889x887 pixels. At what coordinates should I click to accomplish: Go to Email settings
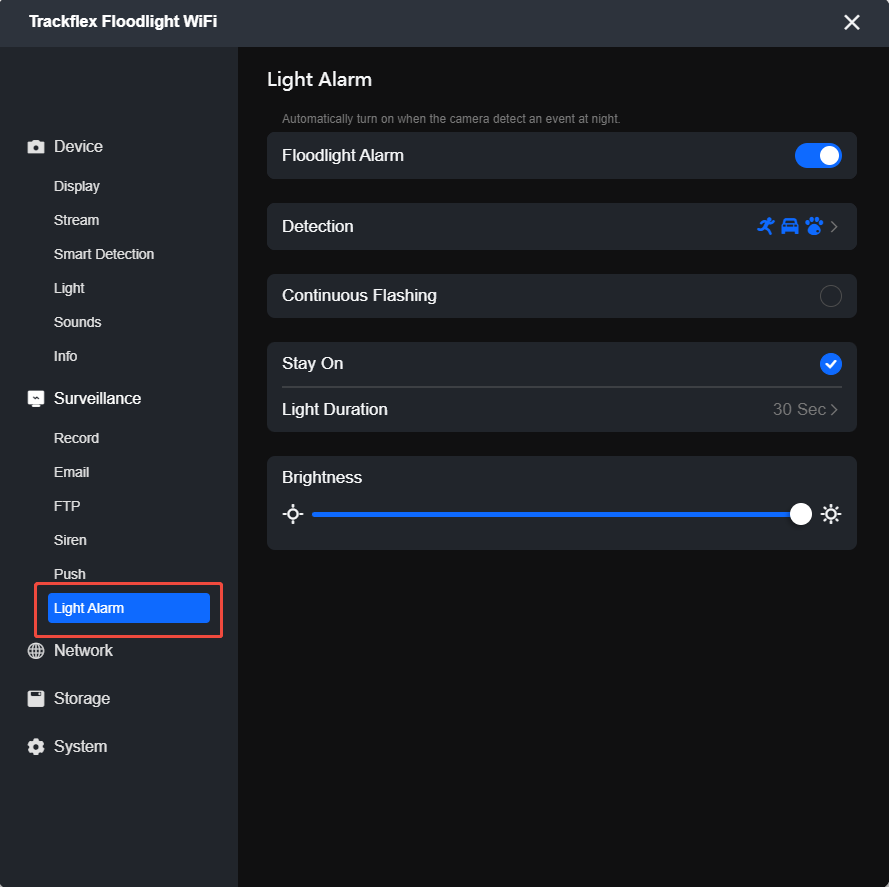click(x=71, y=472)
